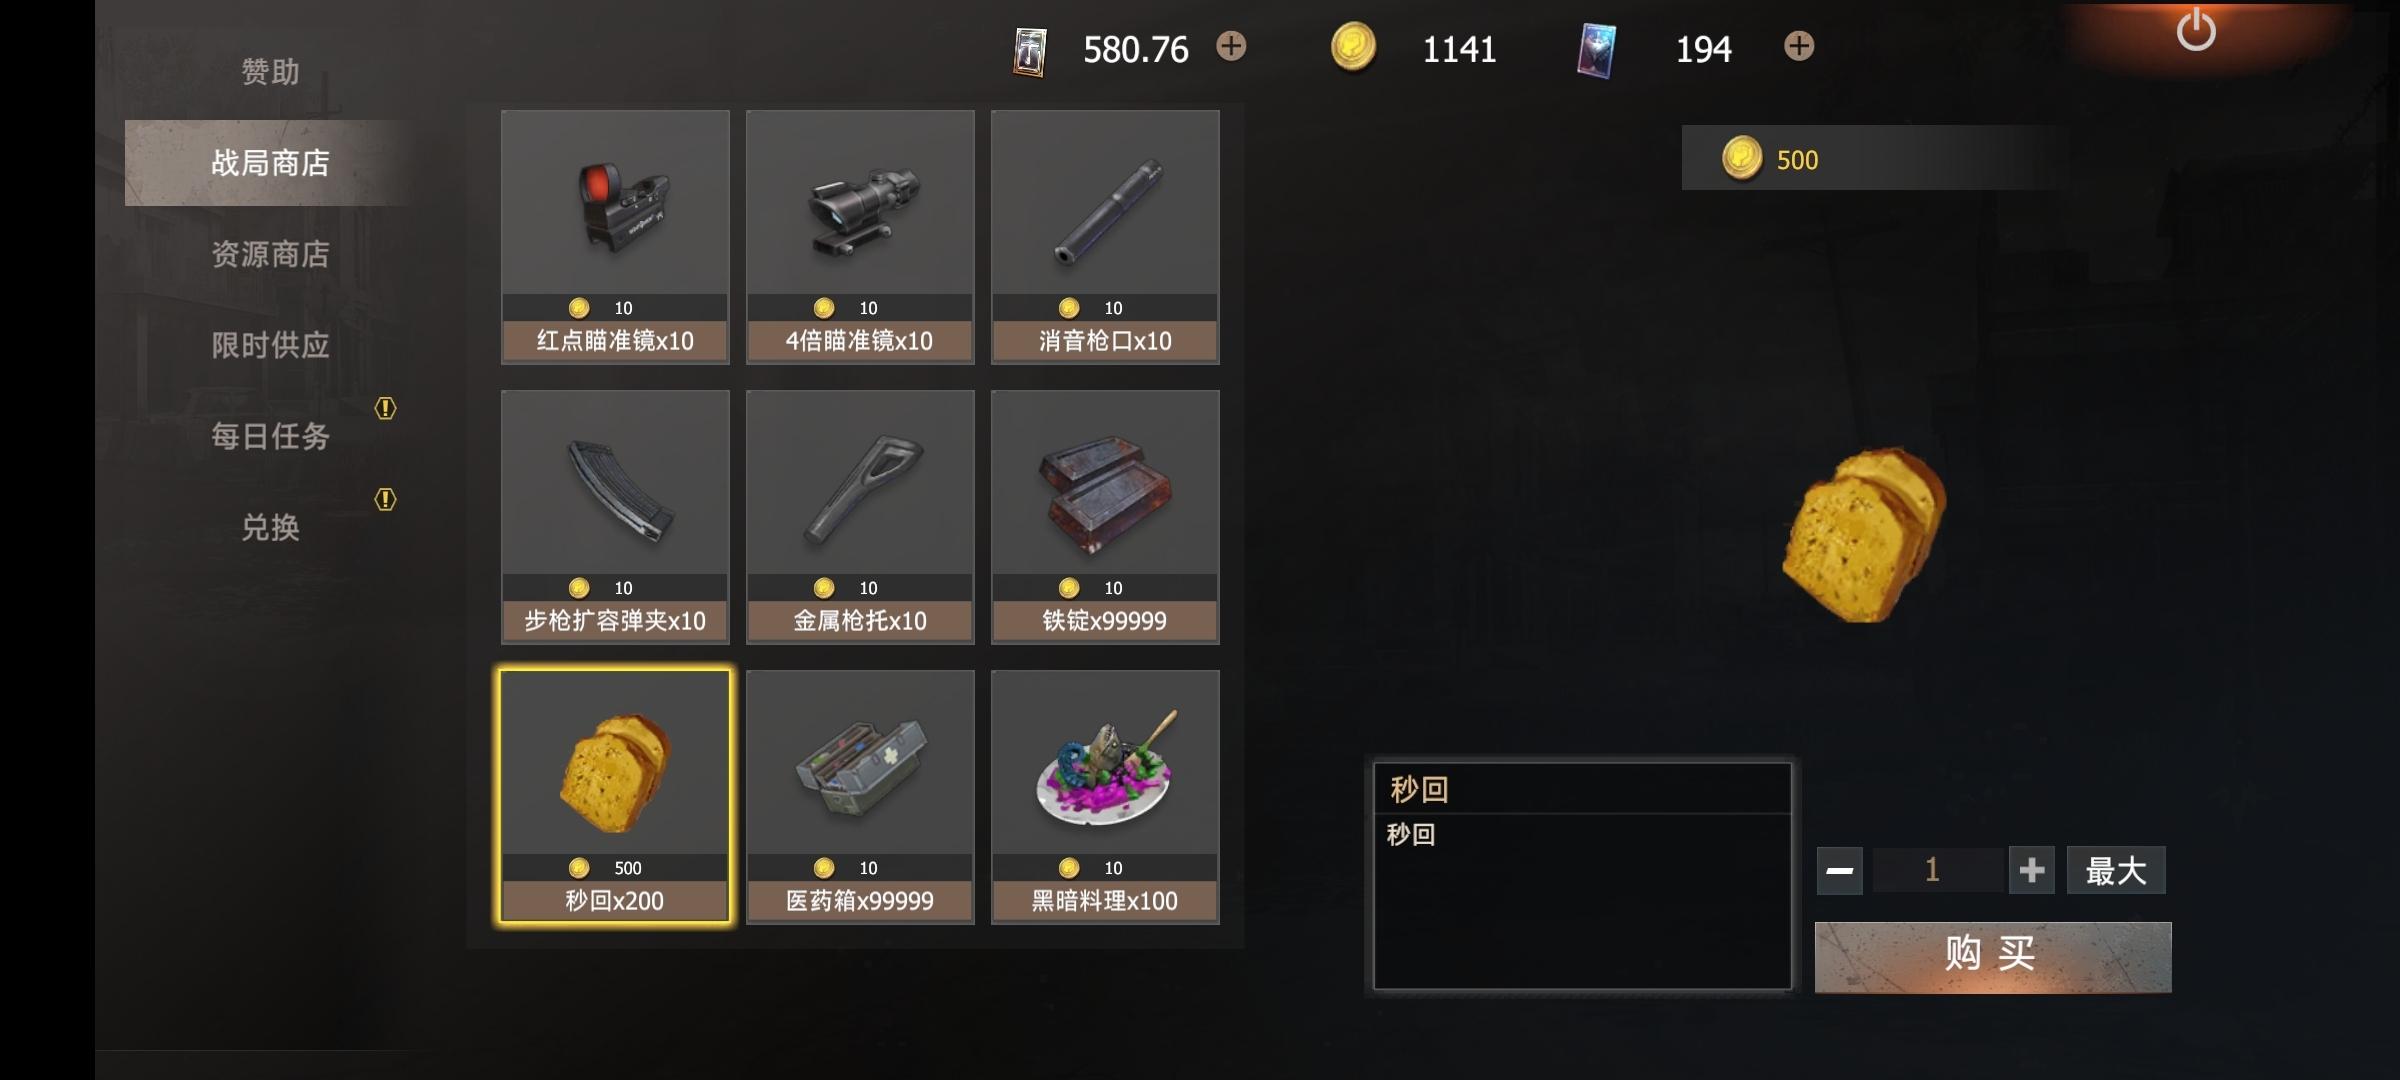Viewport: 2400px width, 1080px height.
Task: Go to the 每日任务 daily tasks tab
Action: coord(270,436)
